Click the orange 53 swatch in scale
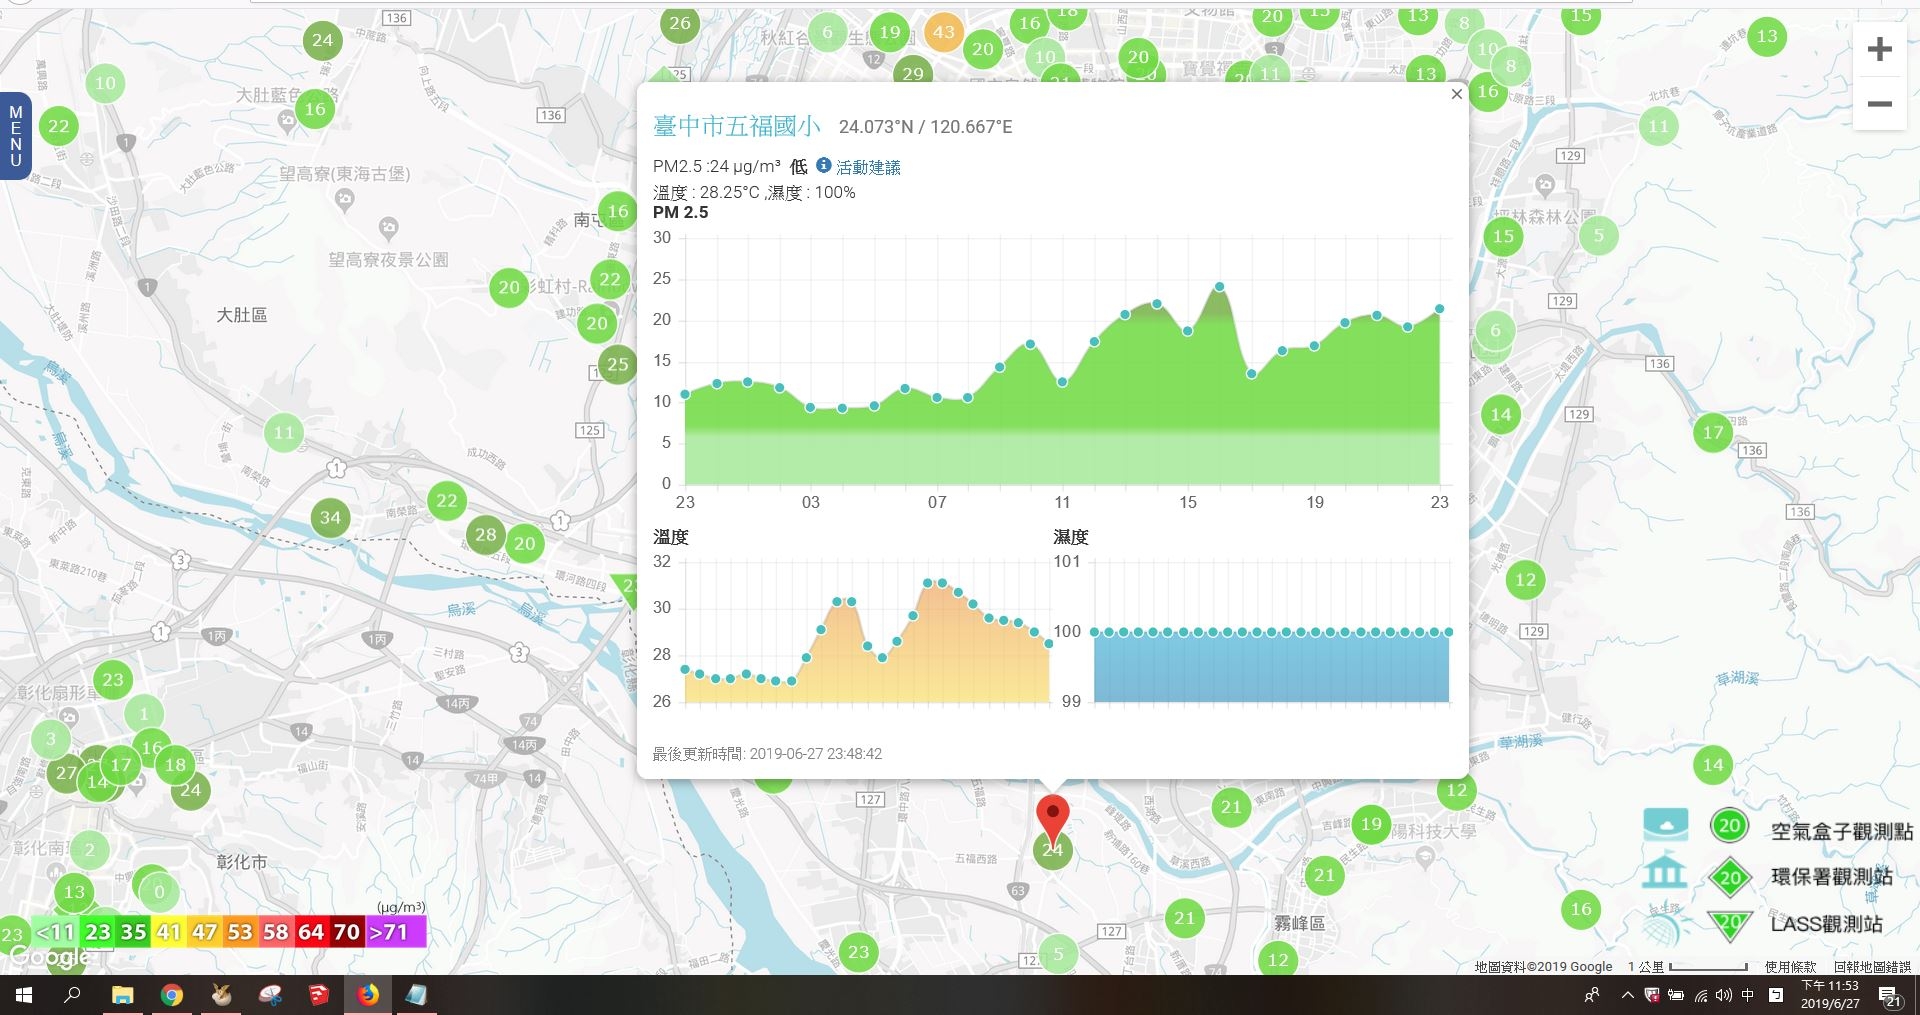This screenshot has height=1015, width=1920. 240,932
